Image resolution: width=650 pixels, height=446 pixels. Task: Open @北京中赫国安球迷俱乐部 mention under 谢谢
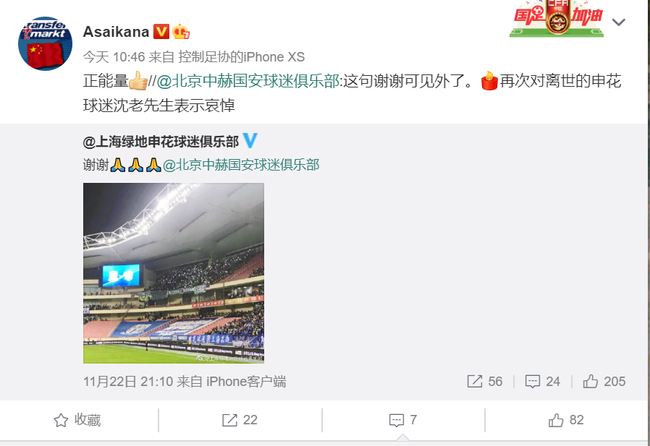click(x=241, y=165)
